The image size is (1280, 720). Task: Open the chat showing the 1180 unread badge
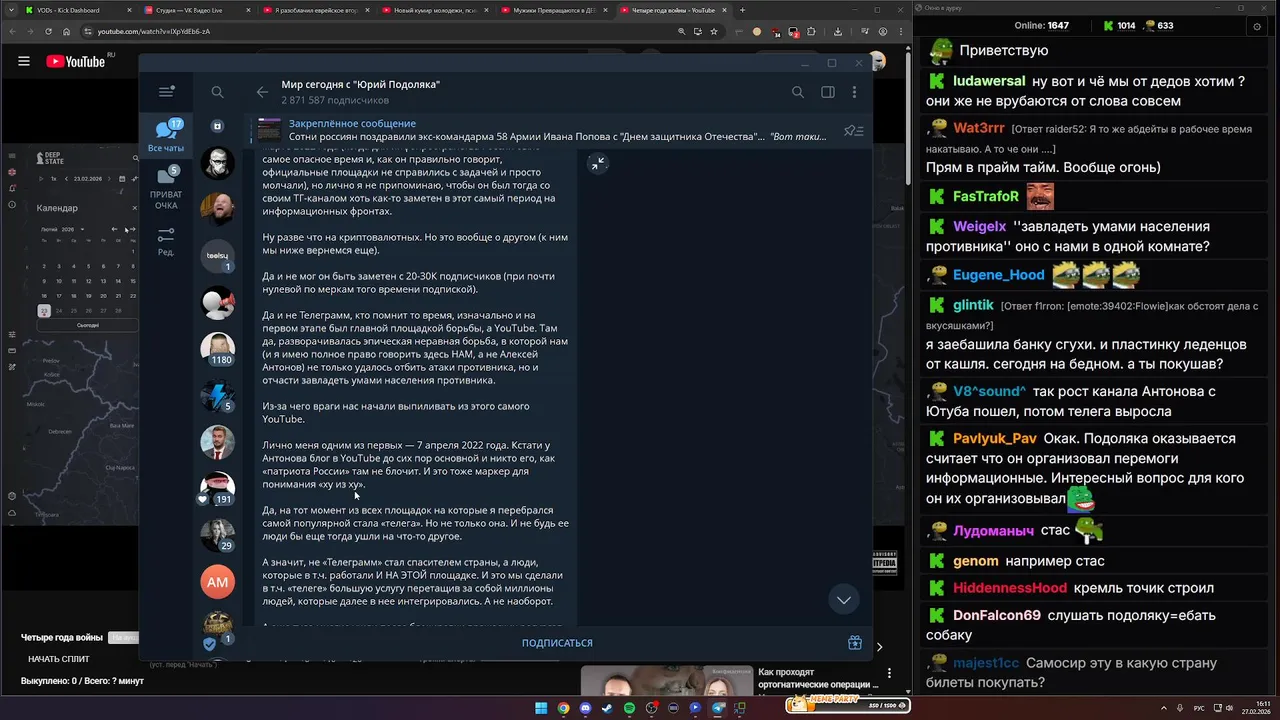(218, 348)
